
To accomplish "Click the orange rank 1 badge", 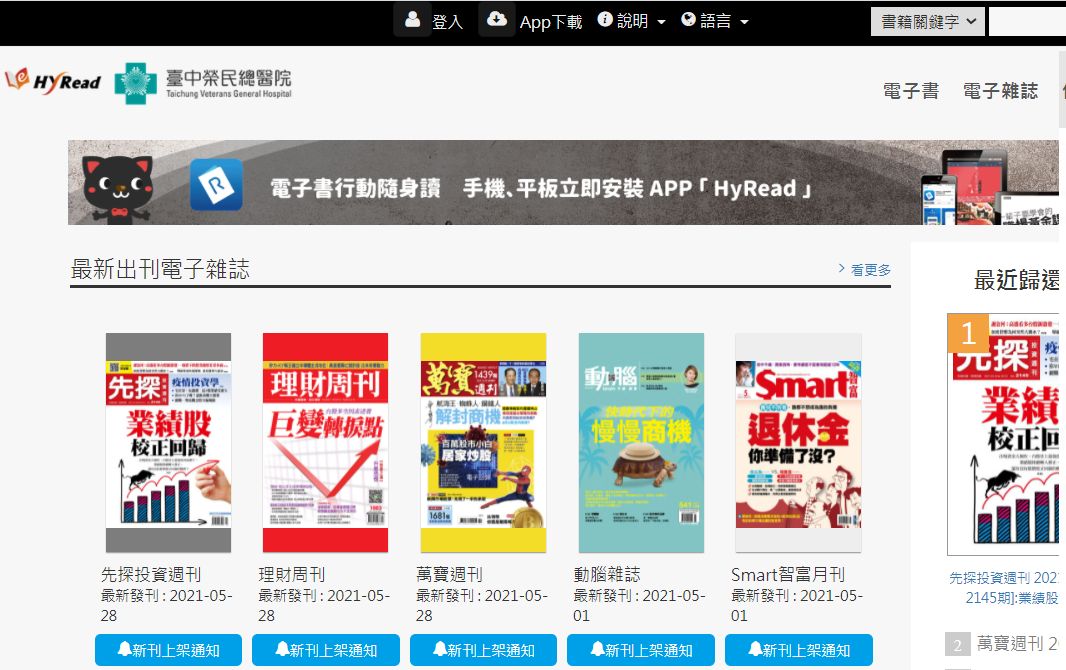I will [x=968, y=333].
